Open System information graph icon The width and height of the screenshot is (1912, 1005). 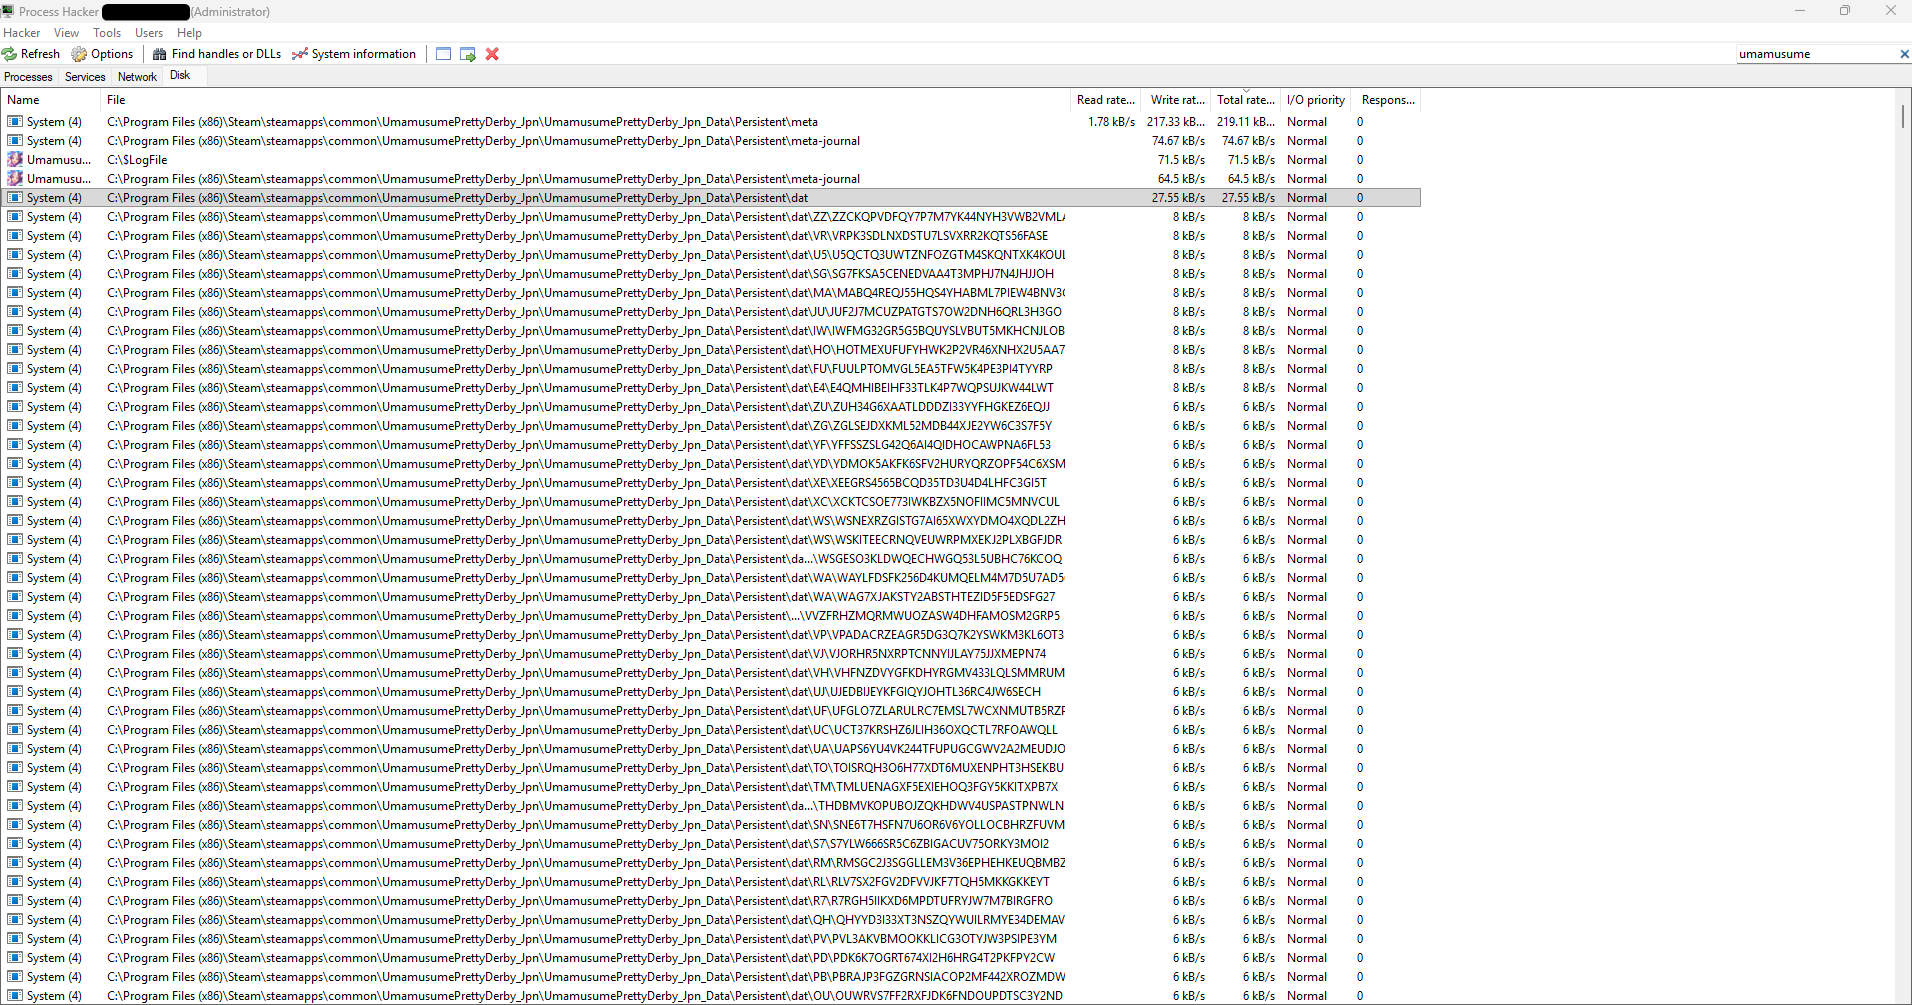click(x=300, y=54)
